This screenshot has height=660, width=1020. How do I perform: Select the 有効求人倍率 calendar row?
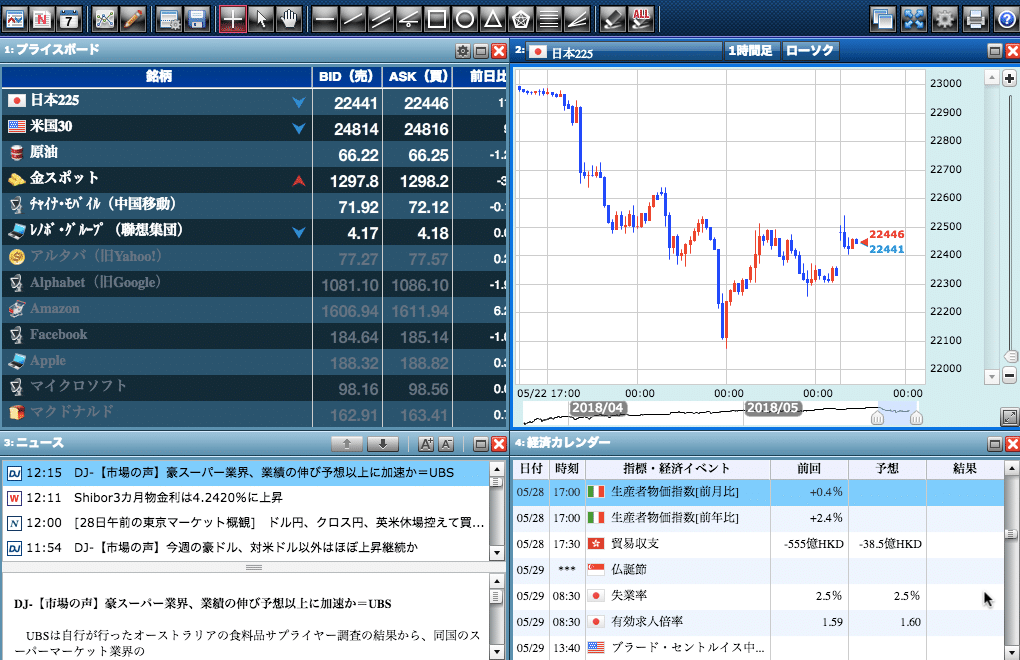(758, 622)
